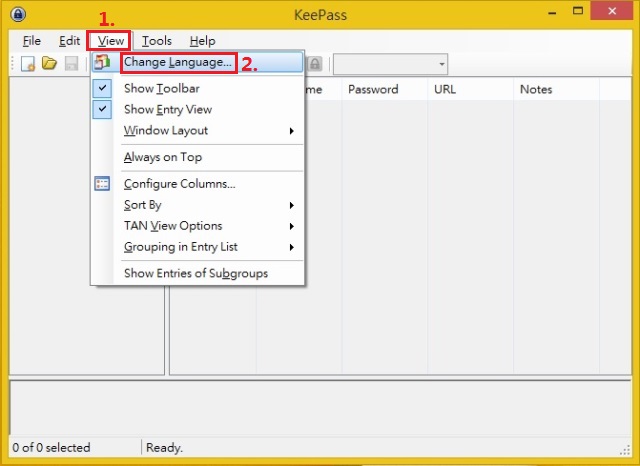The width and height of the screenshot is (640, 466).
Task: Toggle Show Entries of Subgroups
Action: coord(198,273)
